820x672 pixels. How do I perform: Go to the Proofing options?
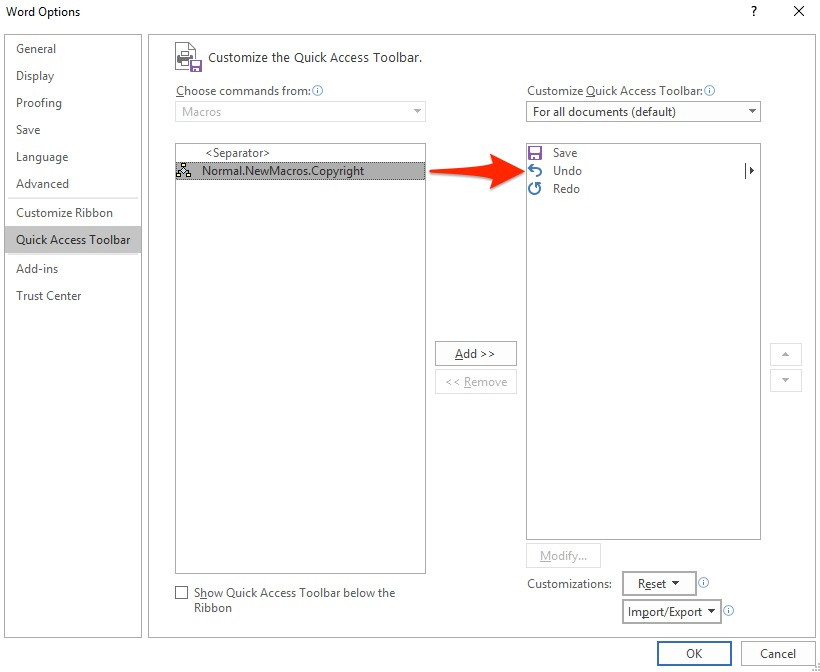[x=39, y=103]
